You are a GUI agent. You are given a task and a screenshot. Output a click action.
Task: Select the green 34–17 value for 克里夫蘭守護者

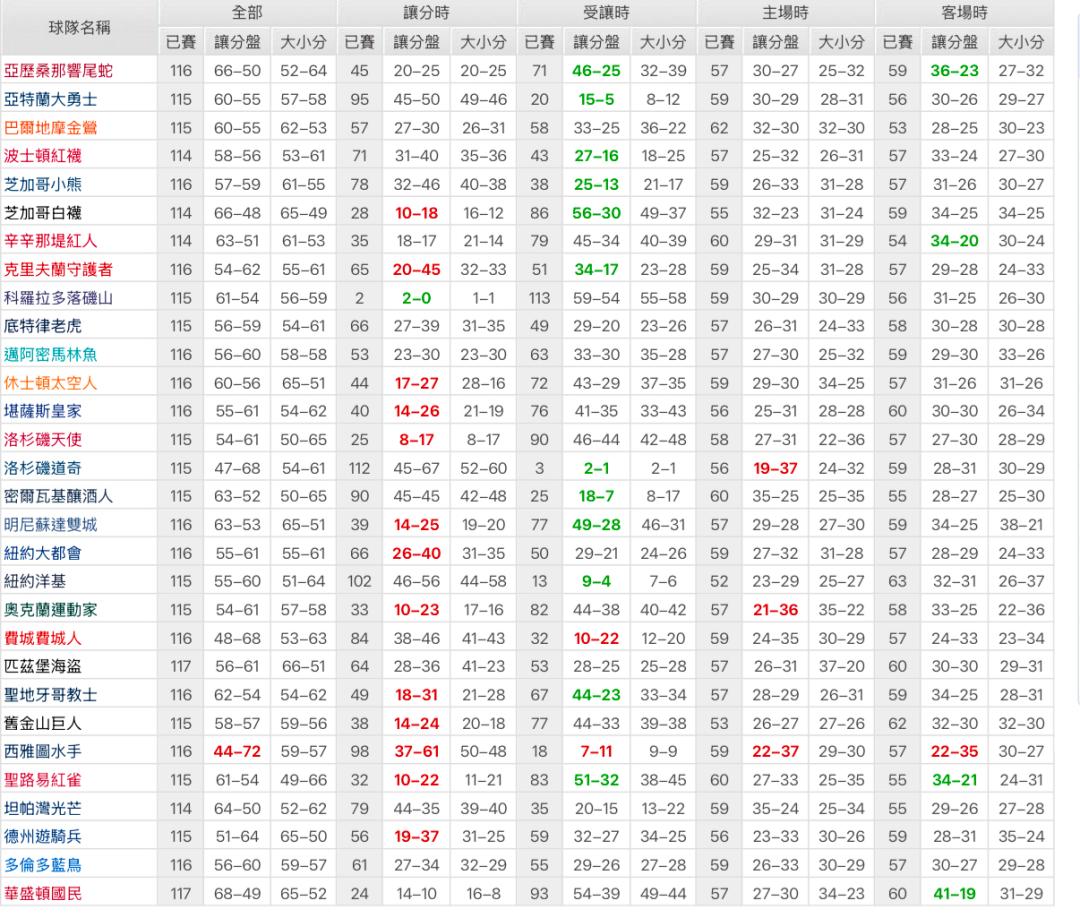click(596, 270)
